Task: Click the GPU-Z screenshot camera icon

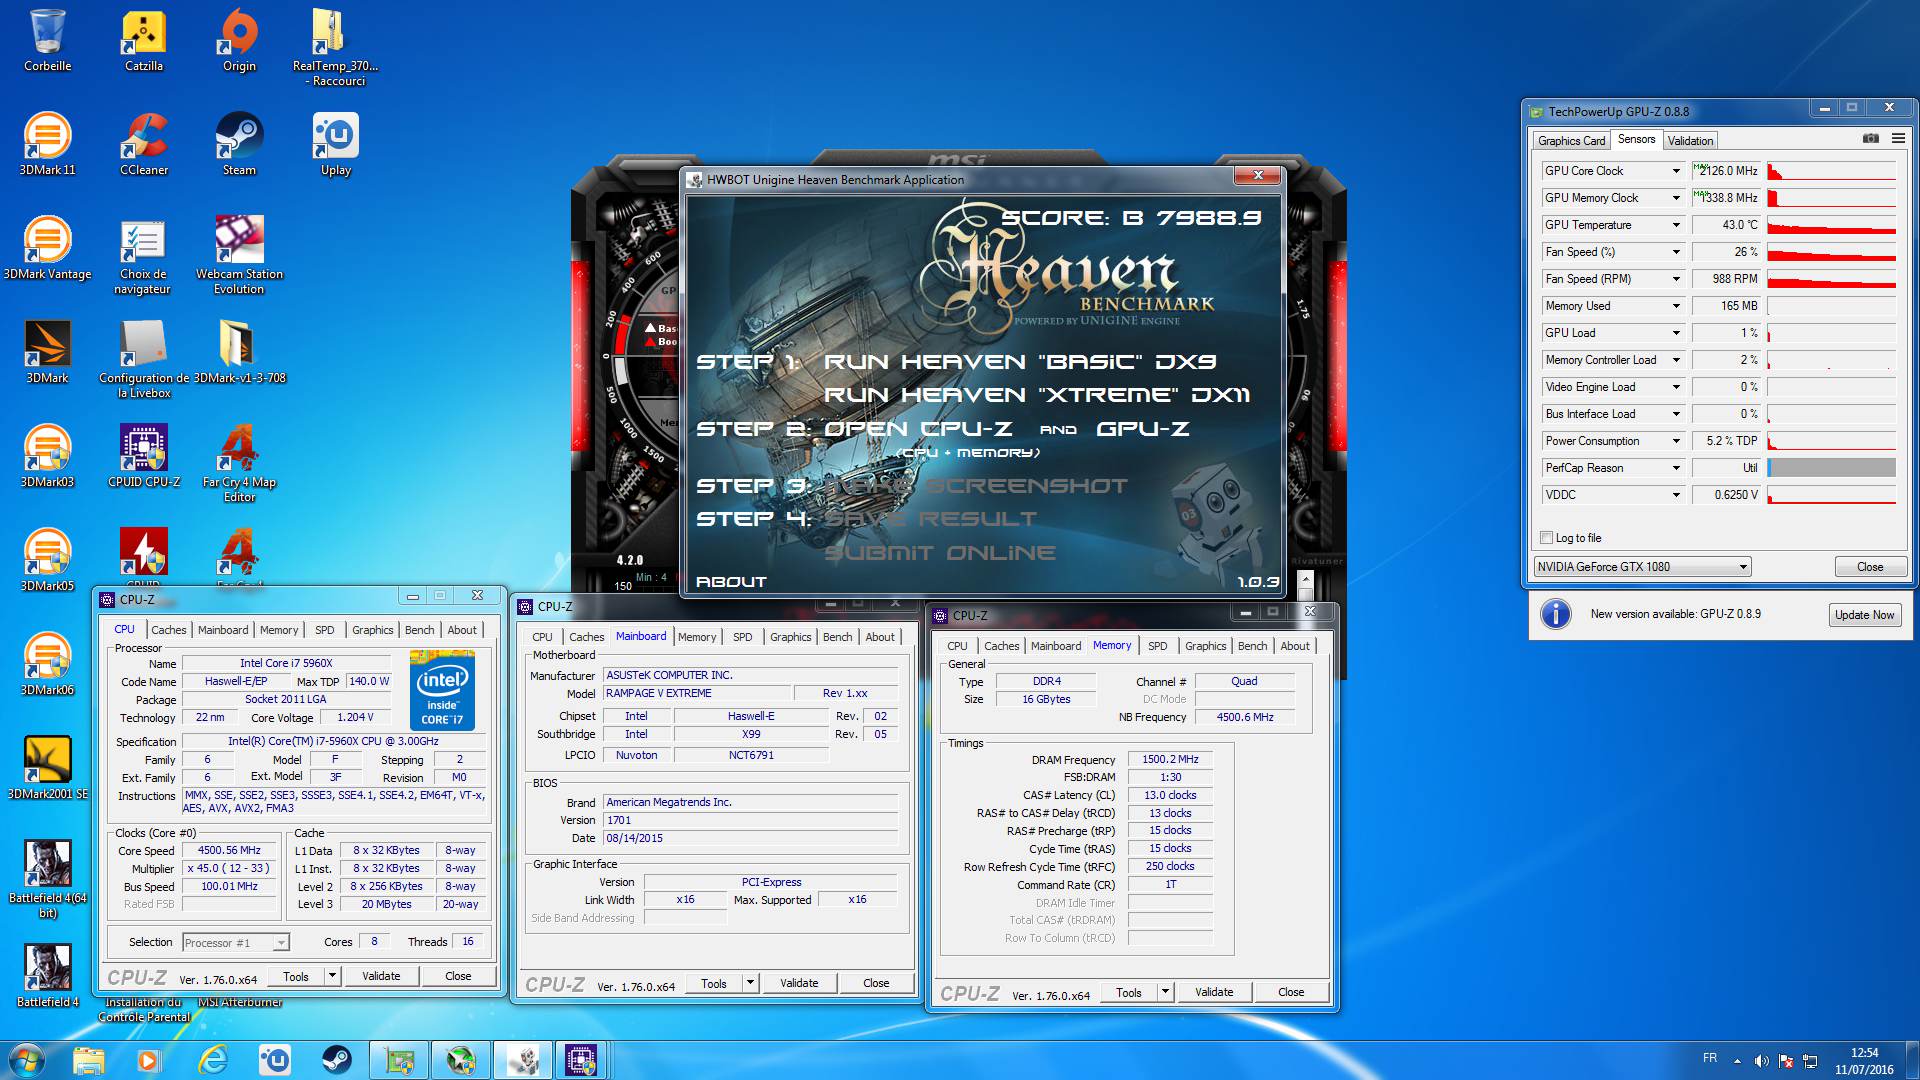Action: (1871, 139)
